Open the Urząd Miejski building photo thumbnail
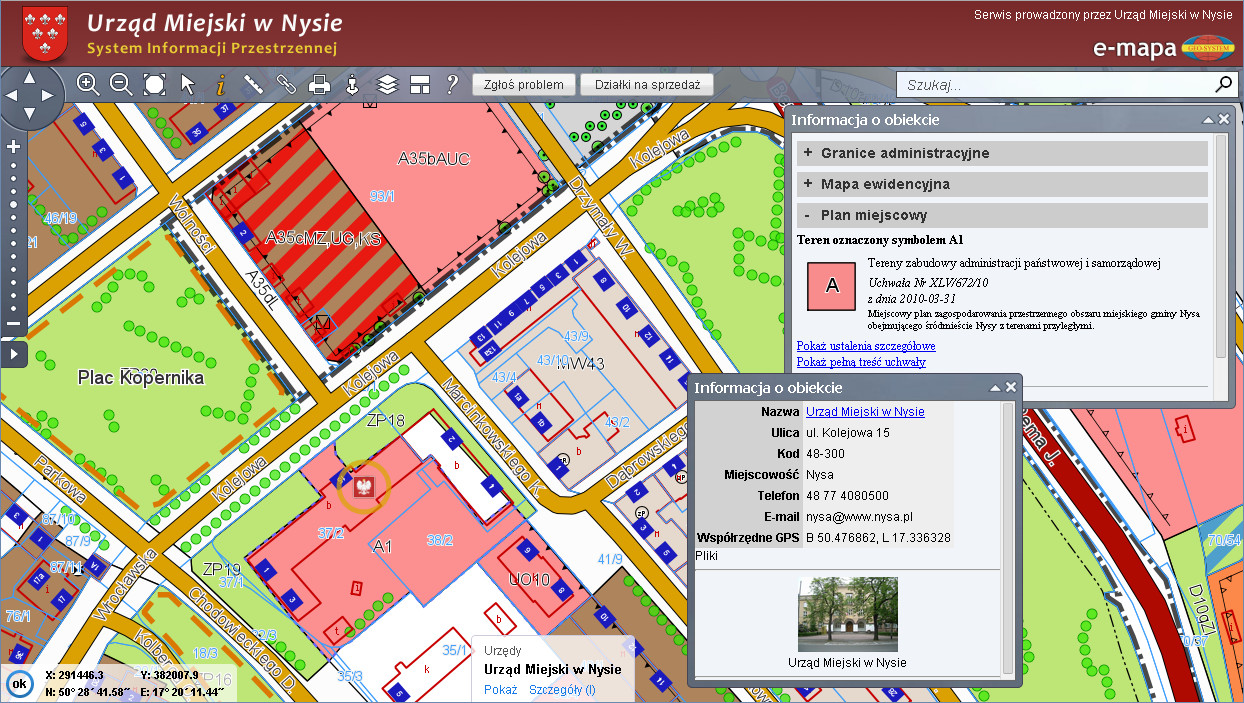1244x703 pixels. pyautogui.click(x=847, y=614)
